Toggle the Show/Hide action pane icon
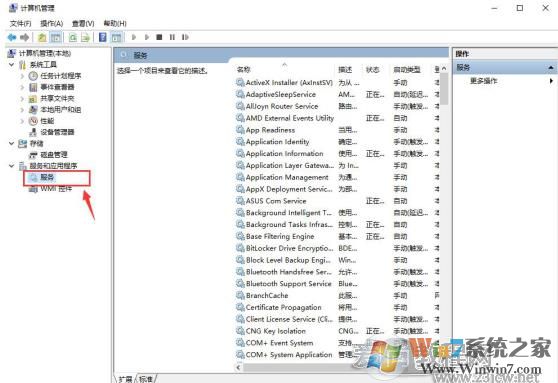 [x=116, y=37]
